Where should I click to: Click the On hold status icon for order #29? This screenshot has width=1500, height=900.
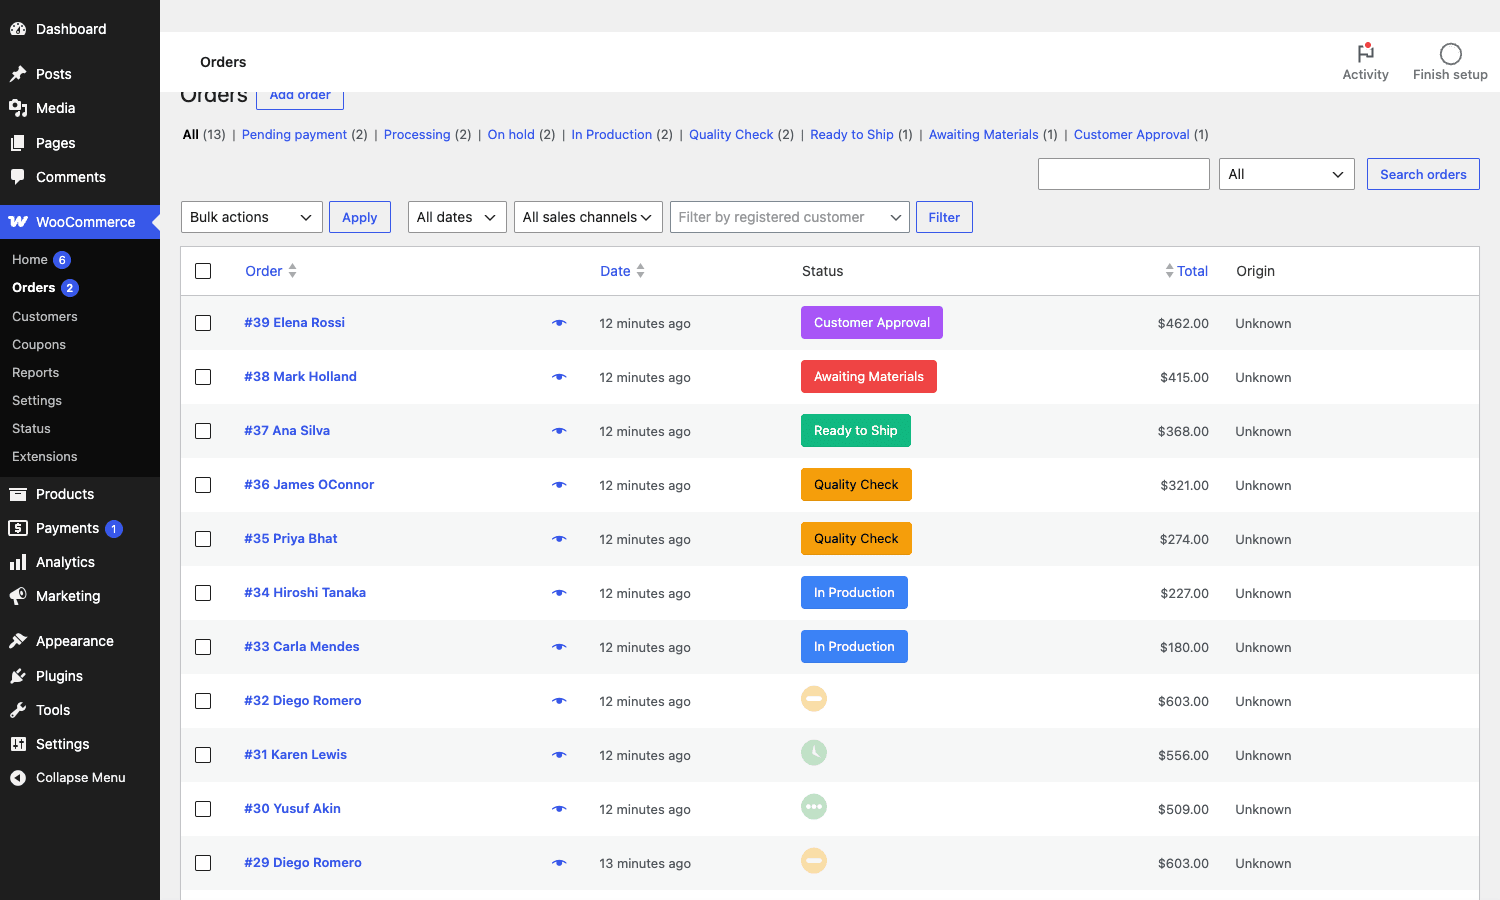(814, 861)
